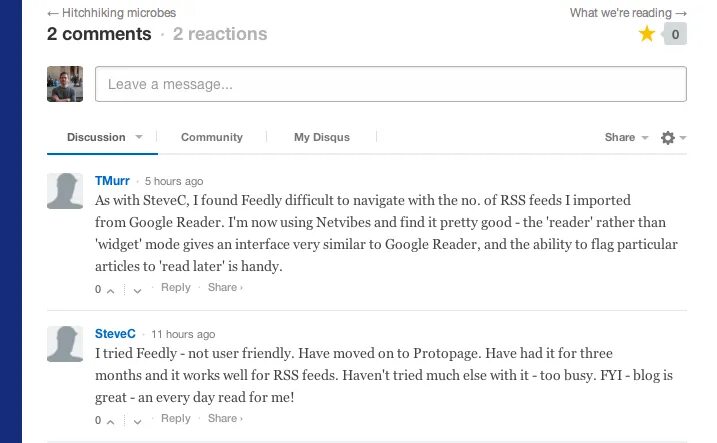The height and width of the screenshot is (443, 717).
Task: Upvote SteveC's comment
Action: (110, 420)
